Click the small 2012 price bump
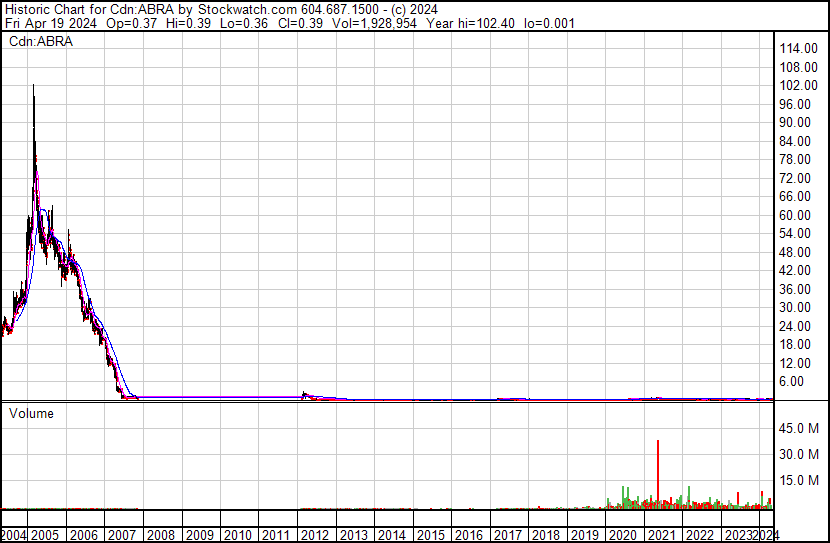This screenshot has height=543, width=830. 305,394
